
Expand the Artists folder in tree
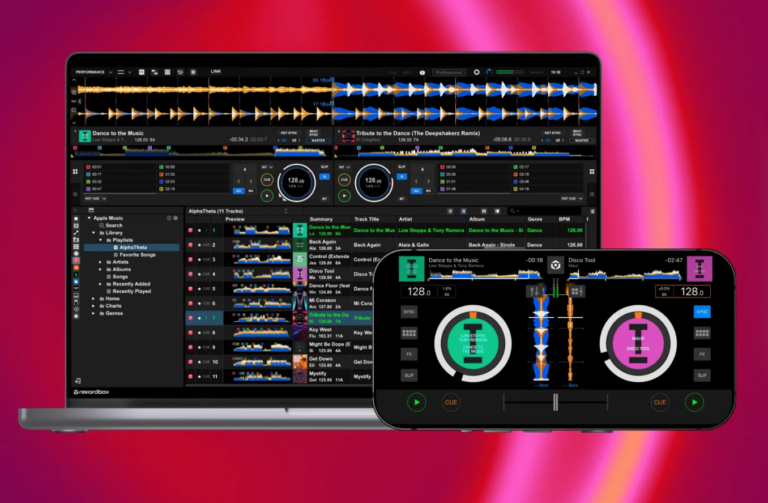click(100, 262)
